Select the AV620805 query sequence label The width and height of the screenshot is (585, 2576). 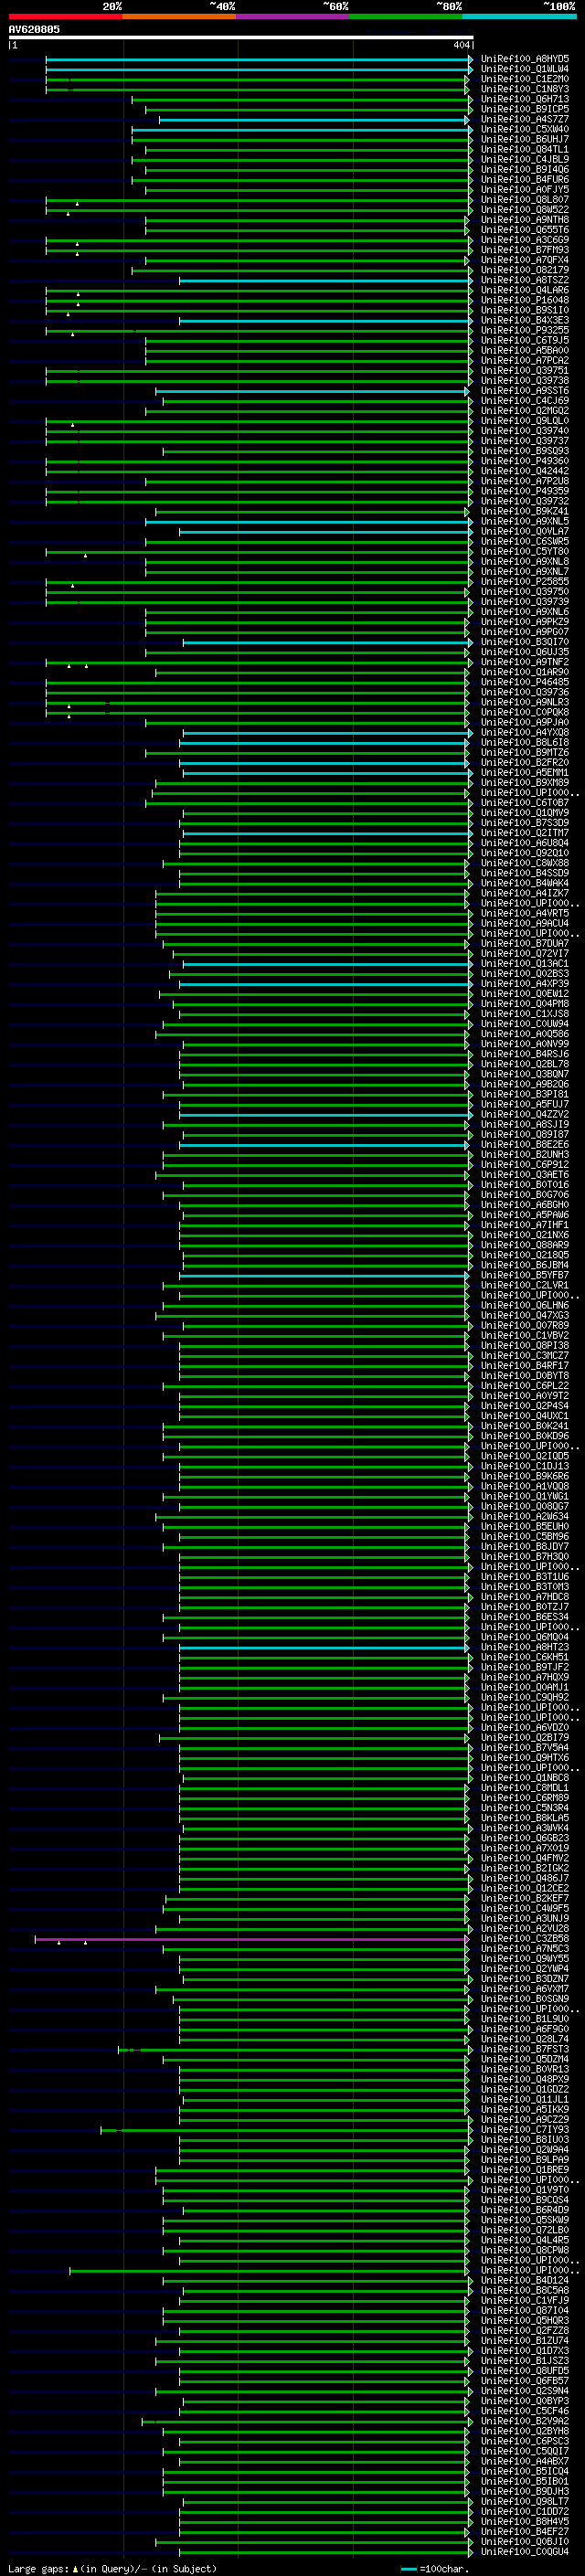[x=34, y=30]
